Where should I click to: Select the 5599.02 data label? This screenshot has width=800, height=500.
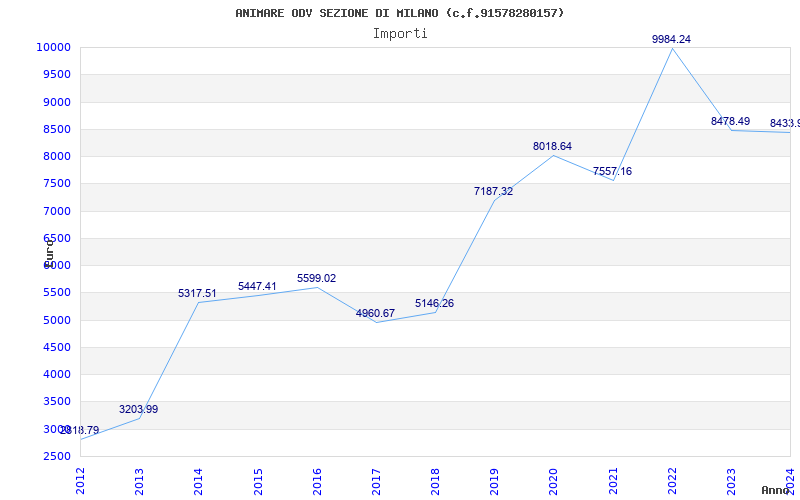tap(316, 279)
